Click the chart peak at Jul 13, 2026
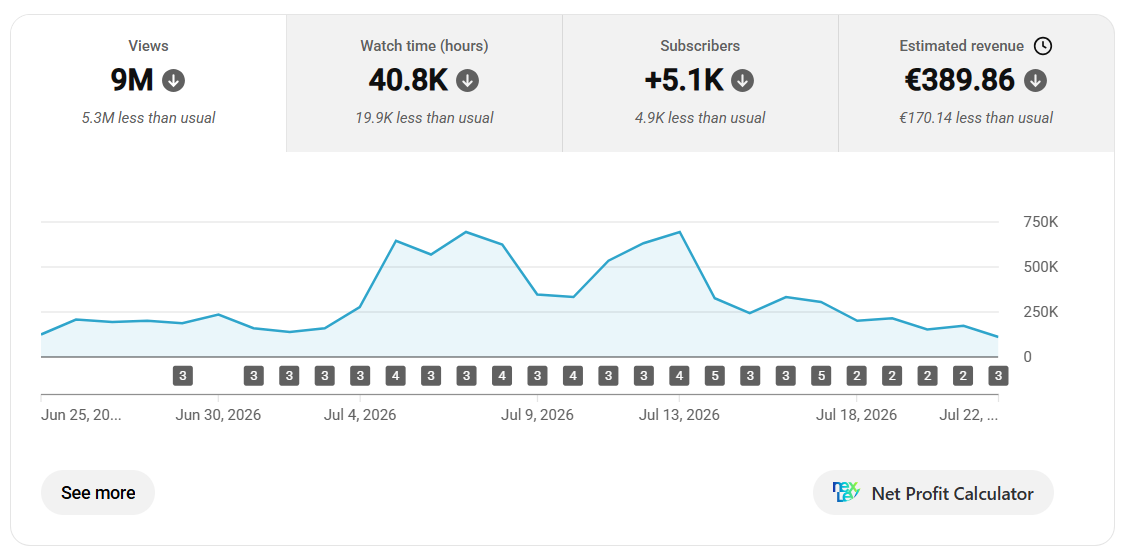 coord(679,232)
